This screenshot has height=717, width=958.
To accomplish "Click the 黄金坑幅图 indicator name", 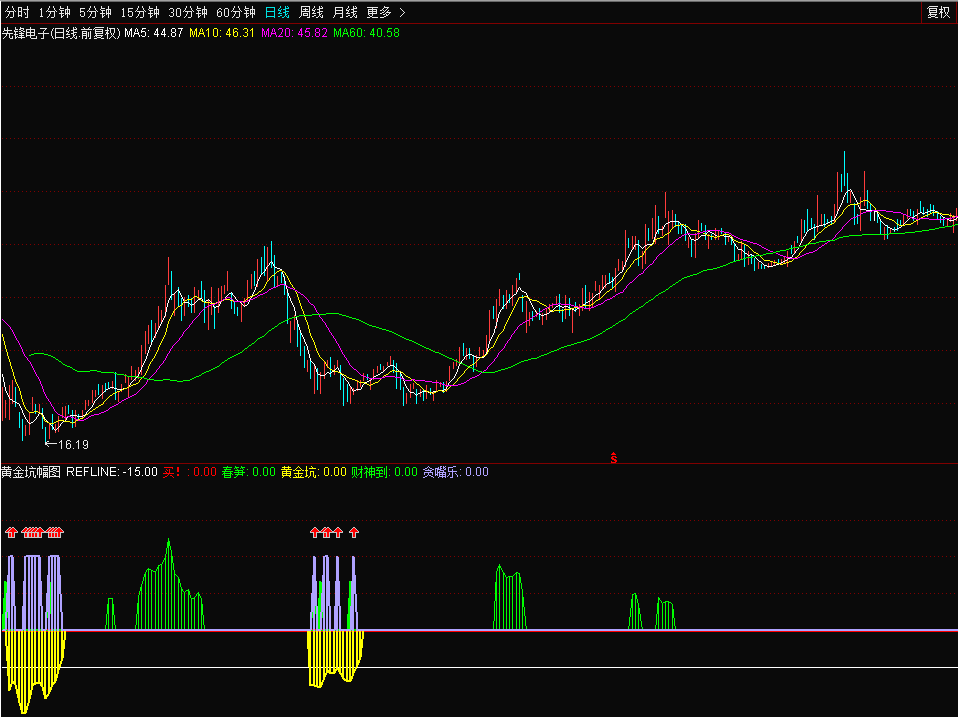I will coord(31,472).
